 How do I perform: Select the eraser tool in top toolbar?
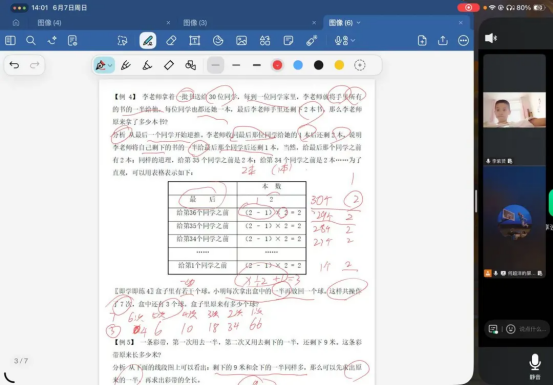coord(171,41)
